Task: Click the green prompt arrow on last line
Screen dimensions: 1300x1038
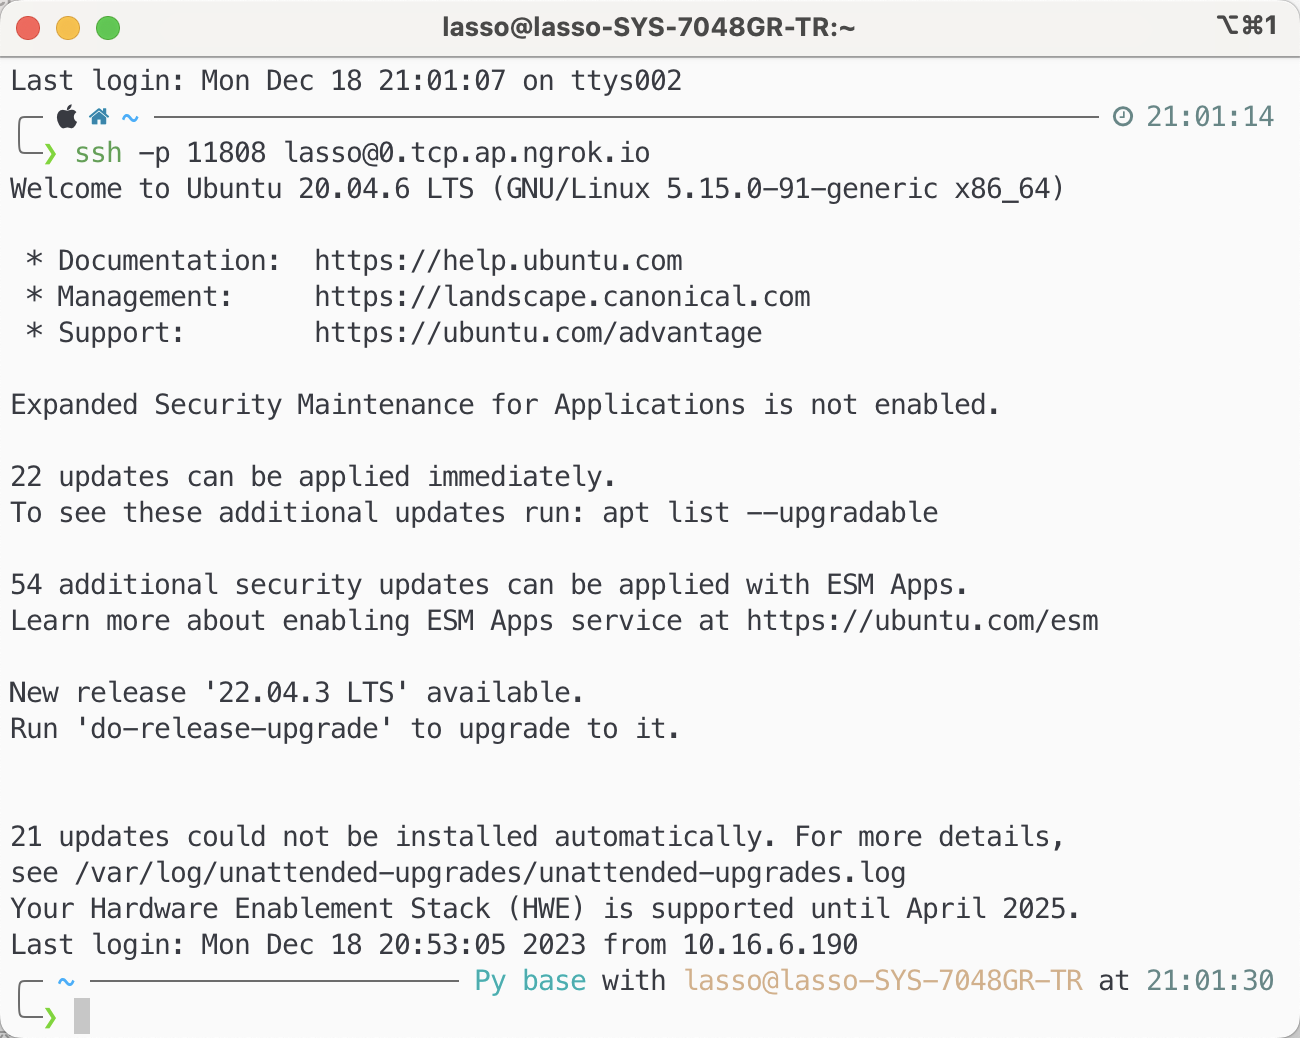Action: tap(50, 1017)
